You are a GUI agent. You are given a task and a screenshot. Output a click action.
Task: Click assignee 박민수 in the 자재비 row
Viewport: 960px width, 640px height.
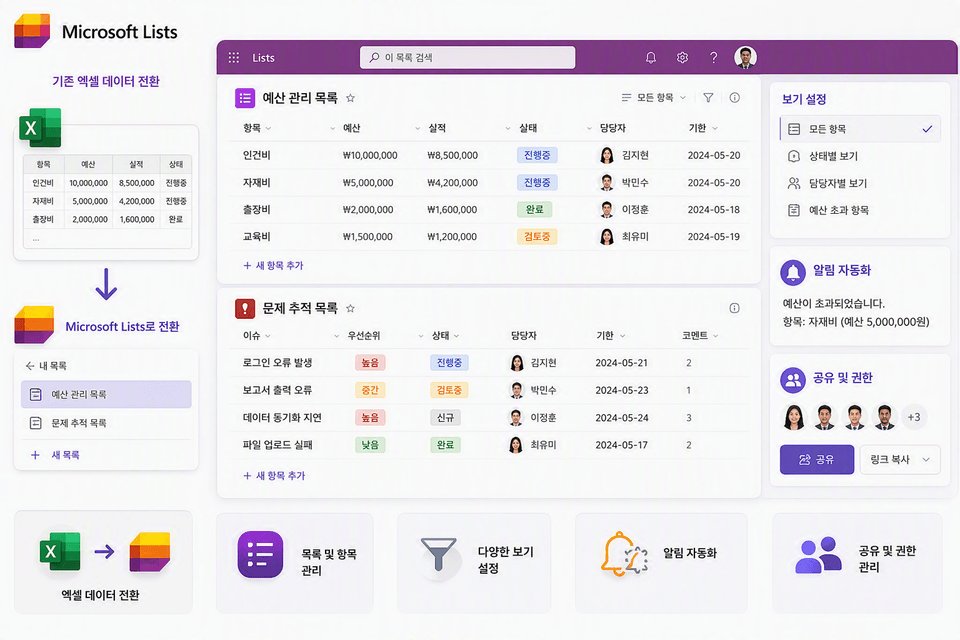(x=624, y=183)
